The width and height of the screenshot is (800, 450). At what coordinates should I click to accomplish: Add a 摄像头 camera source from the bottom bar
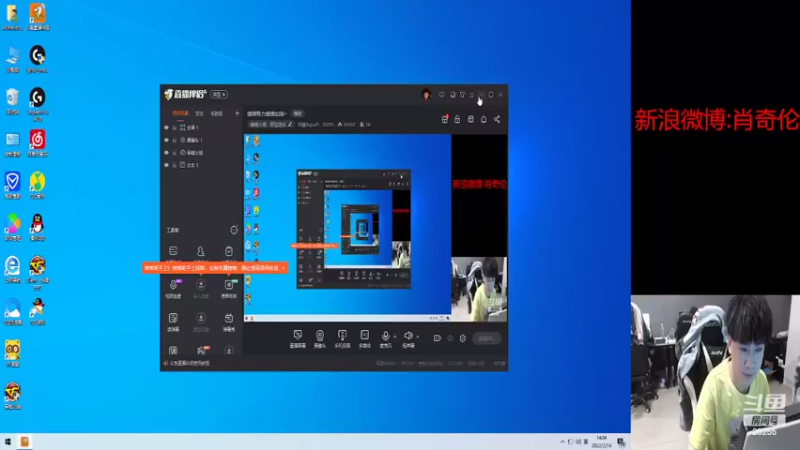pos(320,339)
